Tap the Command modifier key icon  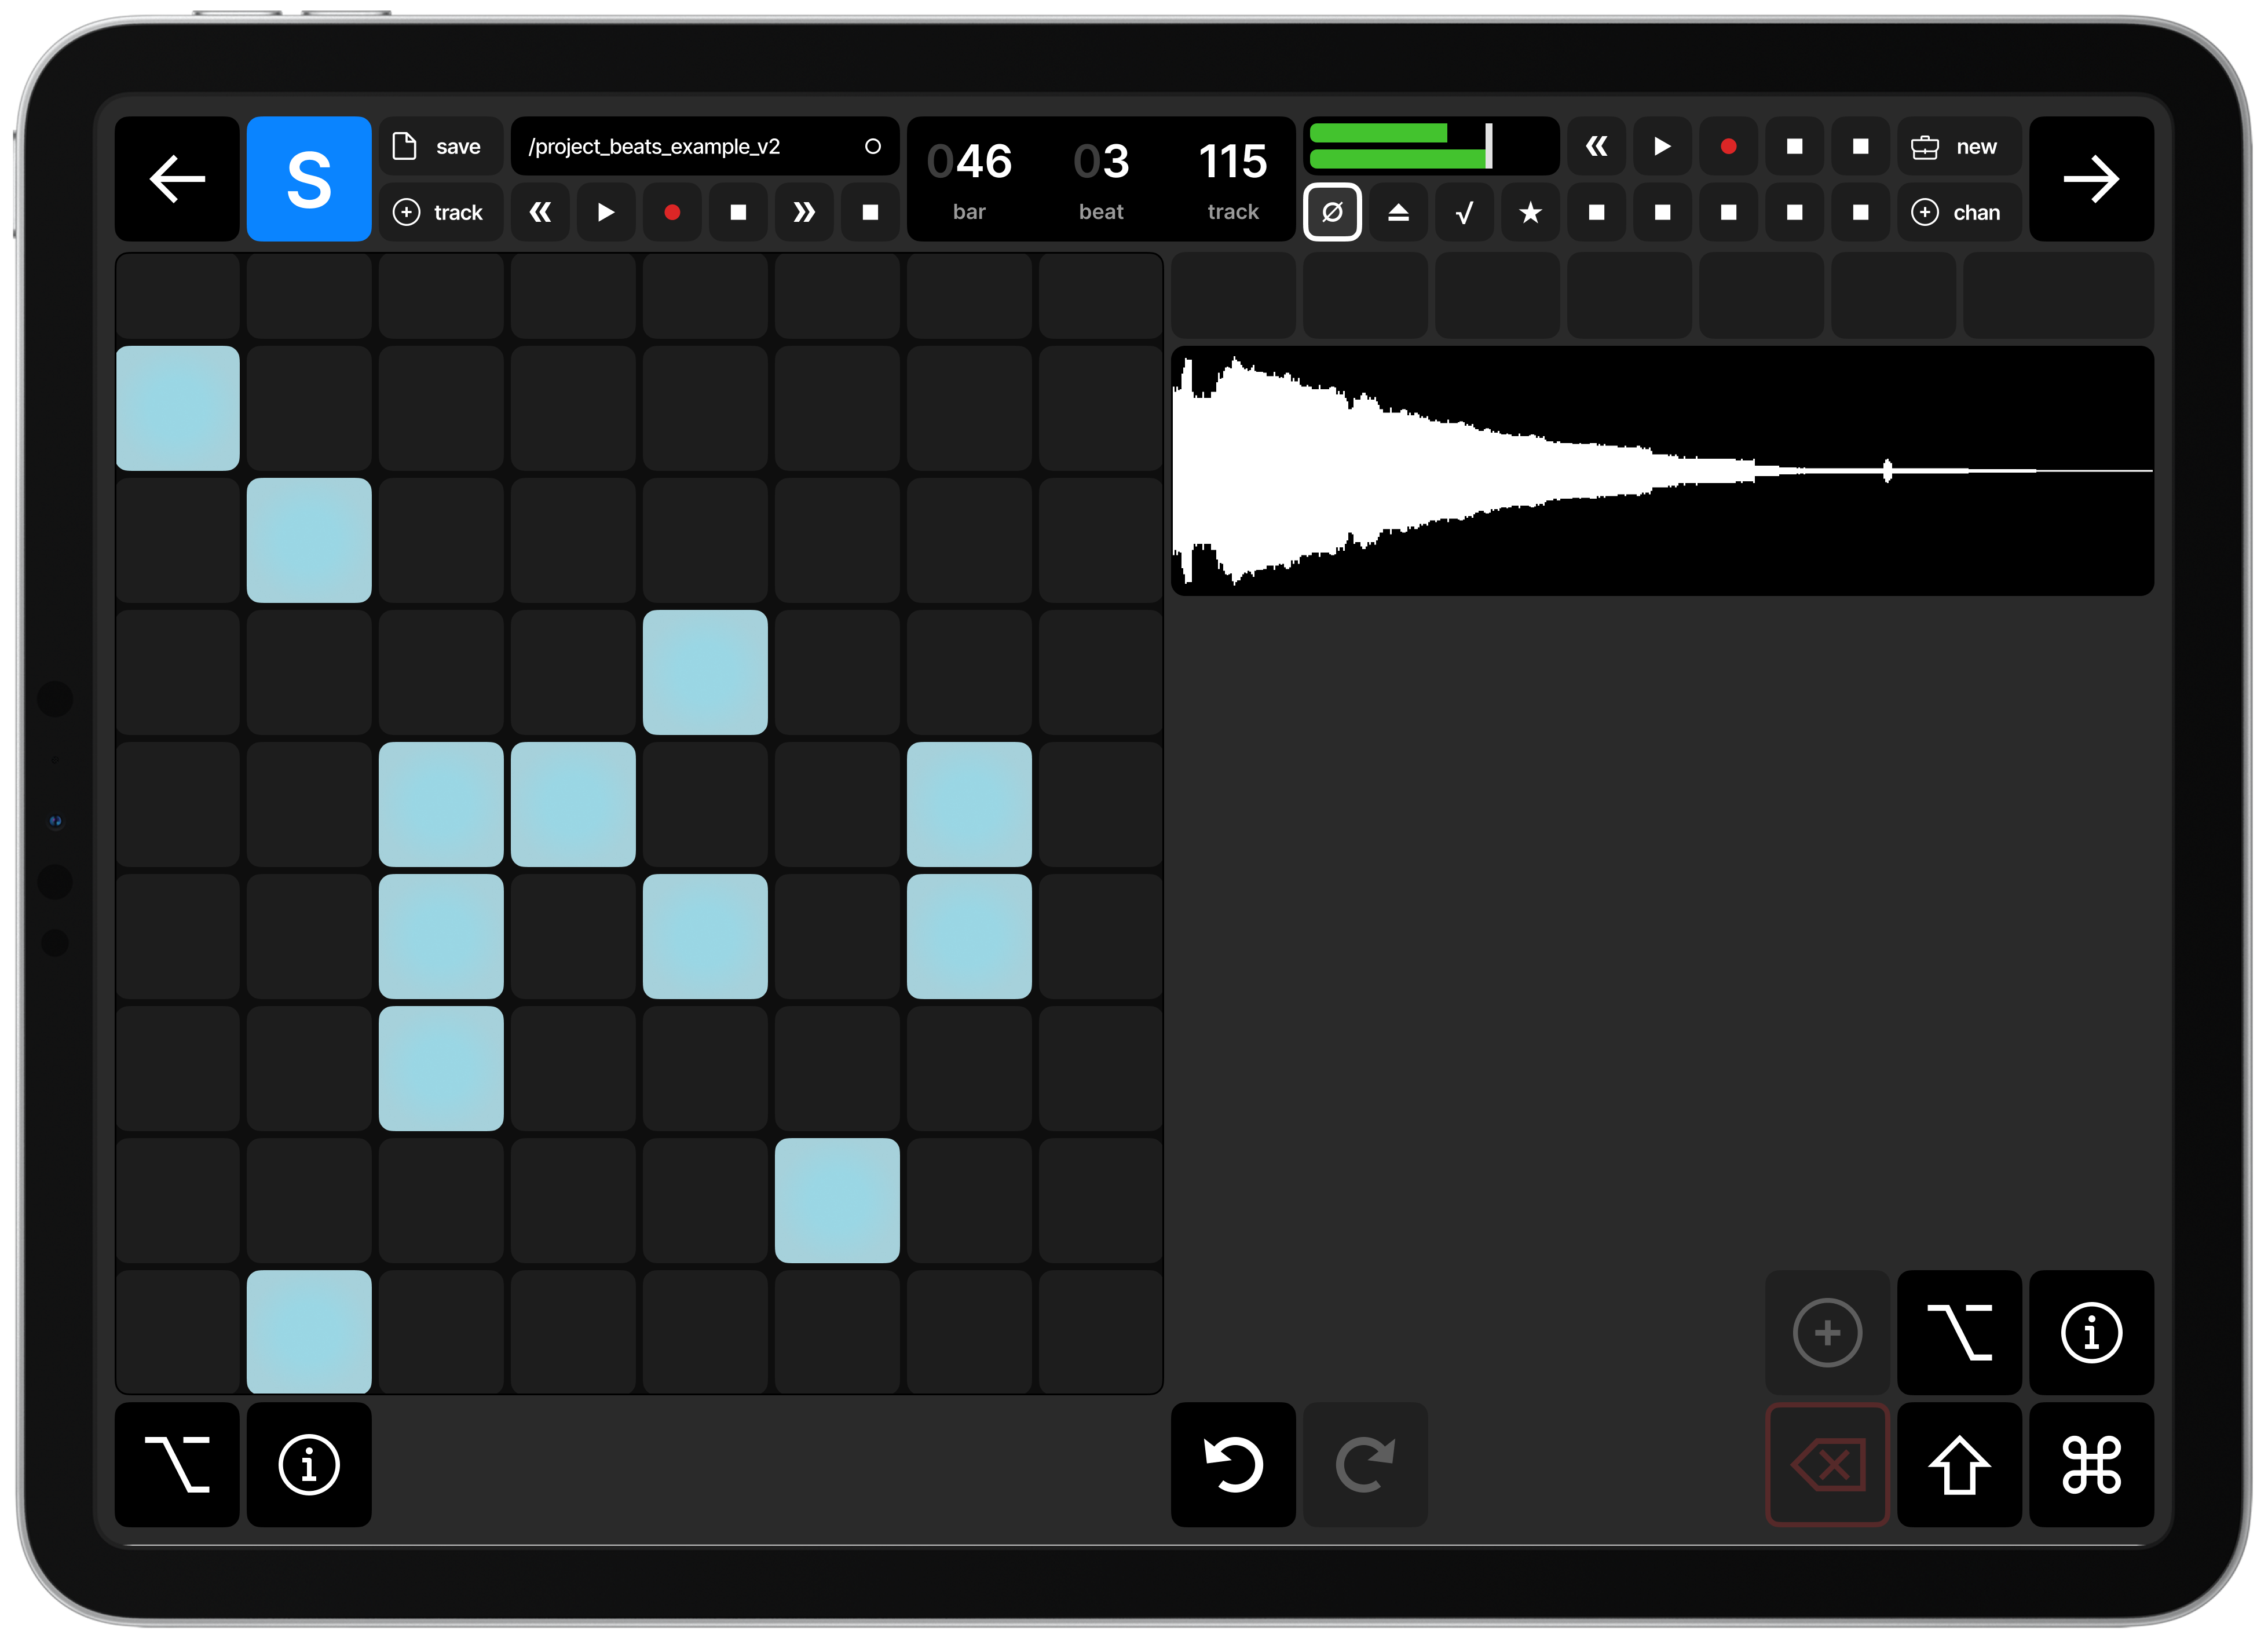click(2092, 1465)
